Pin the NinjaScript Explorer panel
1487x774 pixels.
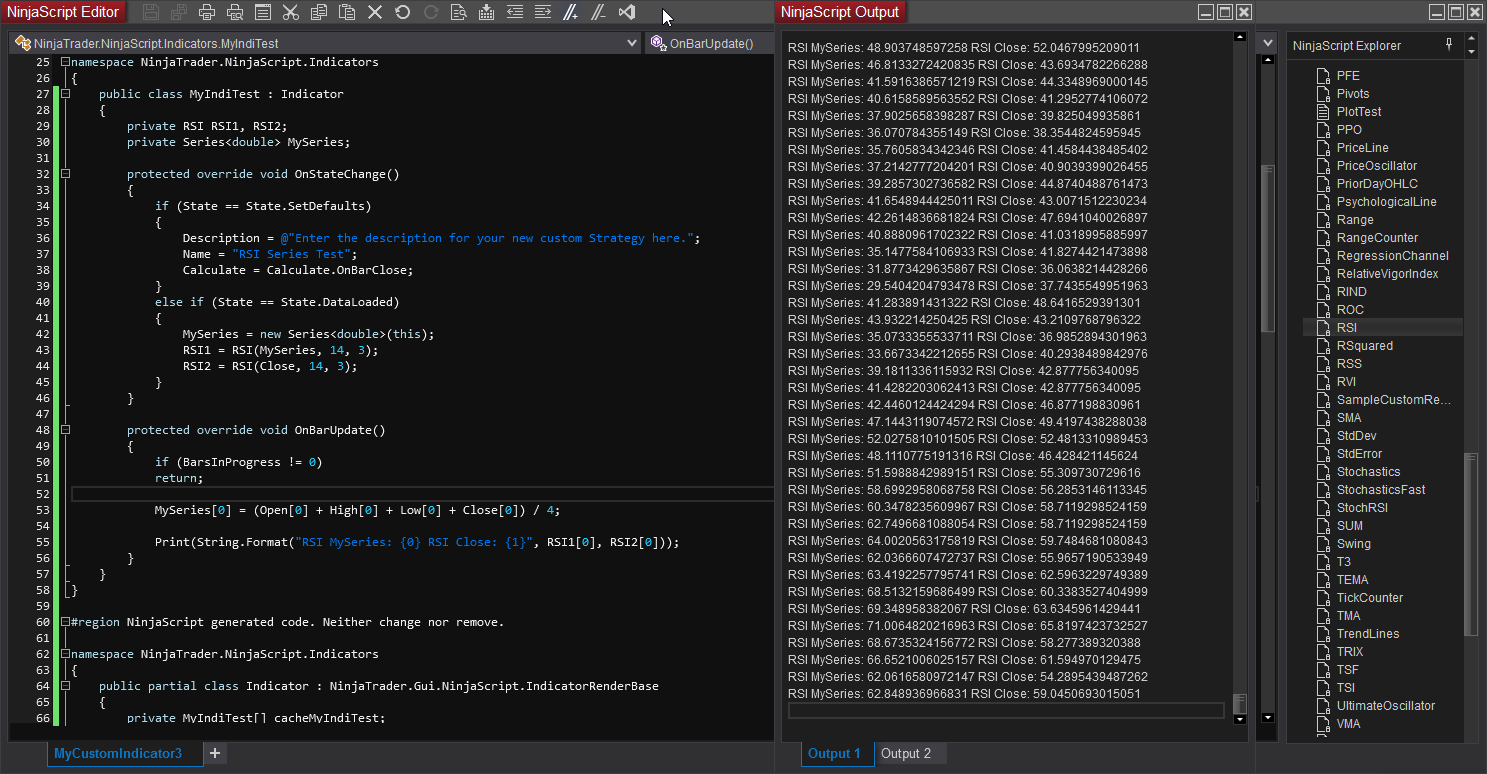1450,45
